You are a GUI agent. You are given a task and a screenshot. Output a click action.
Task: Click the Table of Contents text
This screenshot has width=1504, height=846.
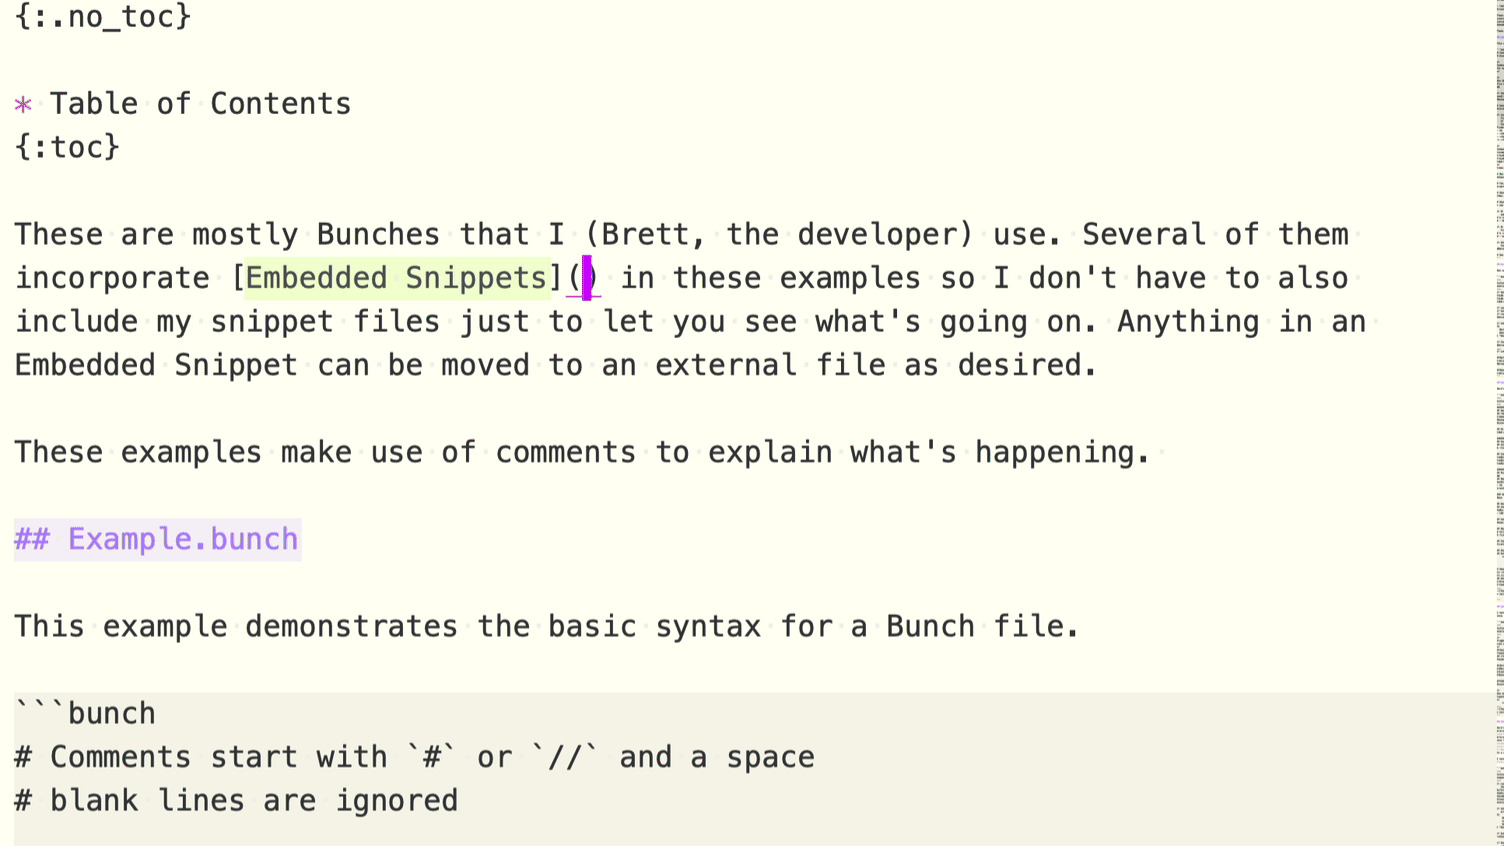[200, 104]
